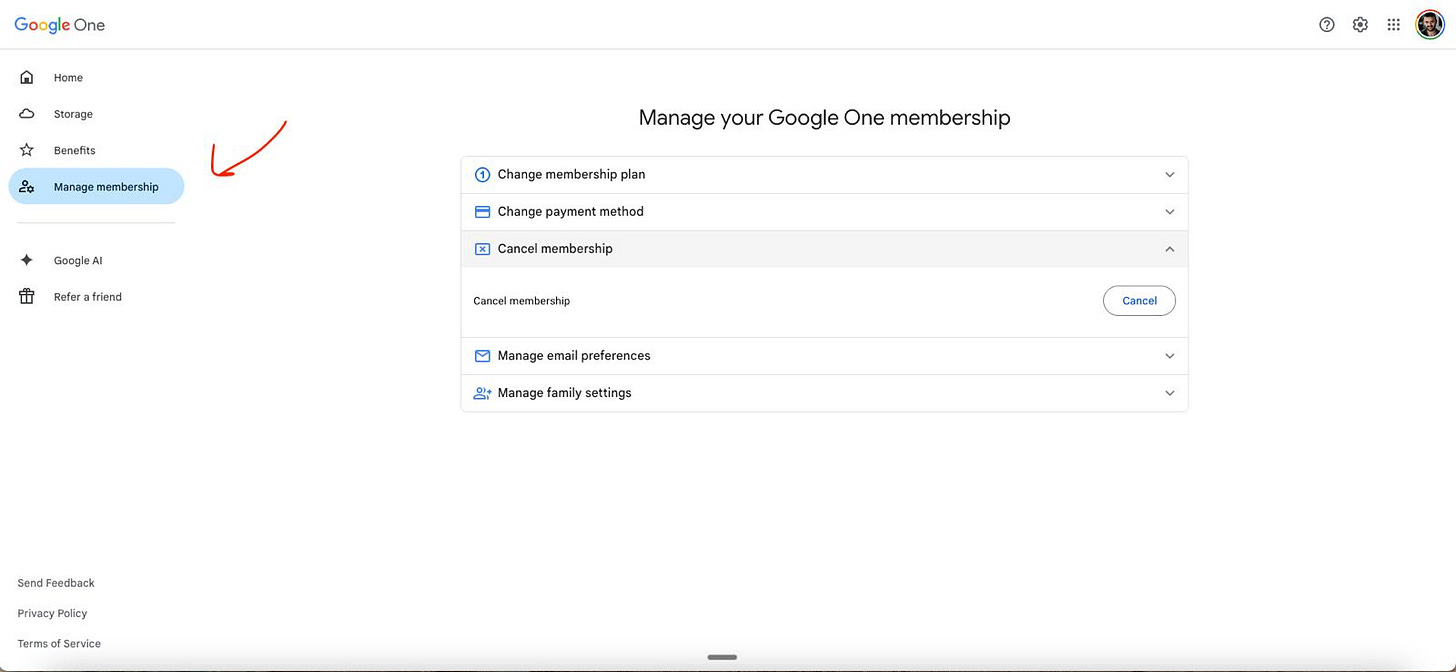The image size is (1456, 672).
Task: Click the credit card icon for payment method
Action: pyautogui.click(x=482, y=212)
